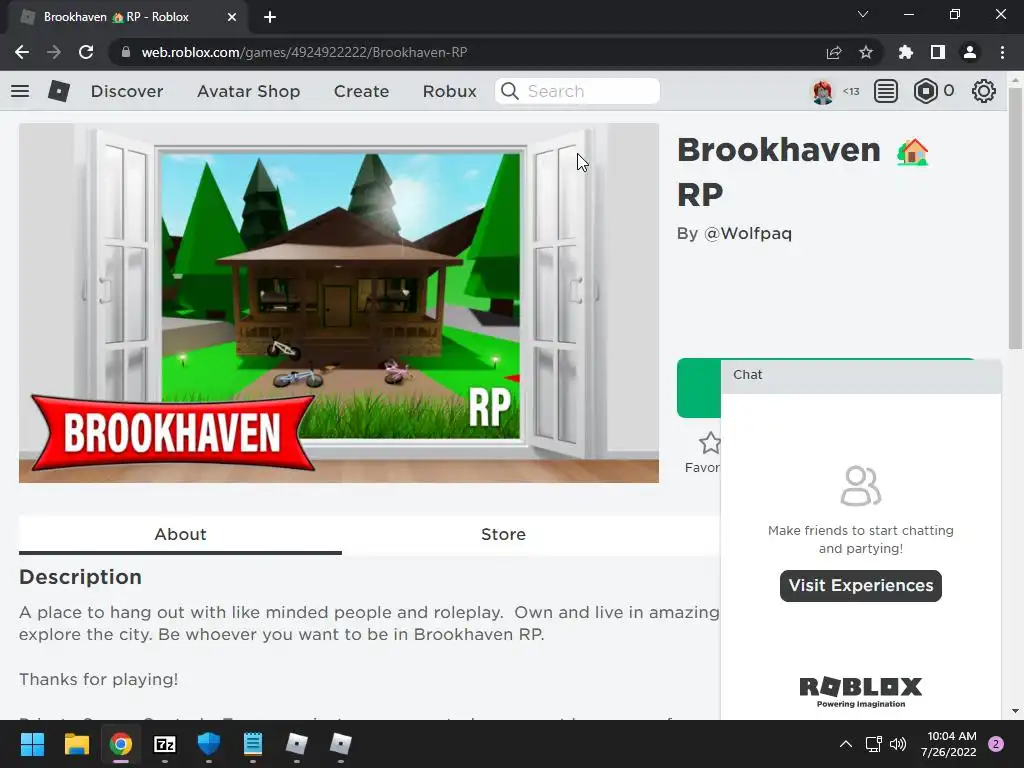The image size is (1024, 768).
Task: Click the Roblox logo home icon
Action: (59, 91)
